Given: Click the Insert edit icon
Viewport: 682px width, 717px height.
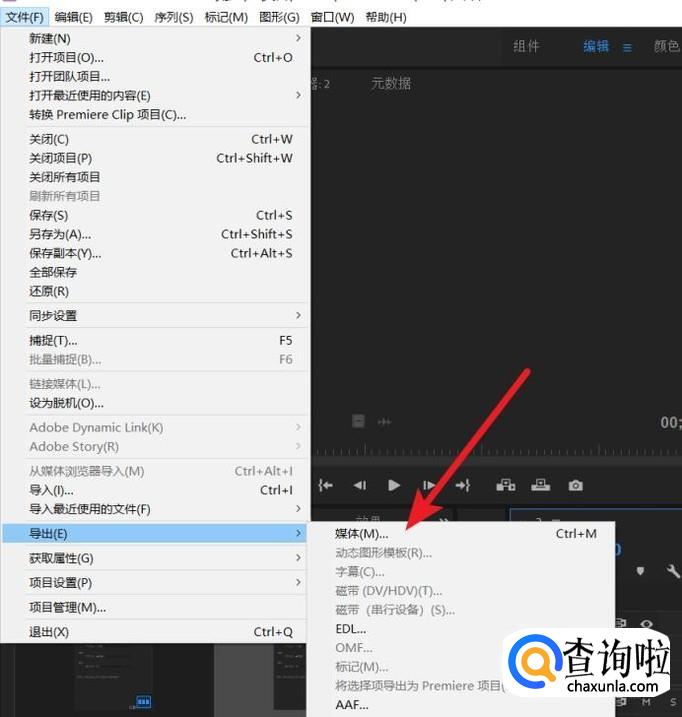Looking at the screenshot, I should (505, 485).
